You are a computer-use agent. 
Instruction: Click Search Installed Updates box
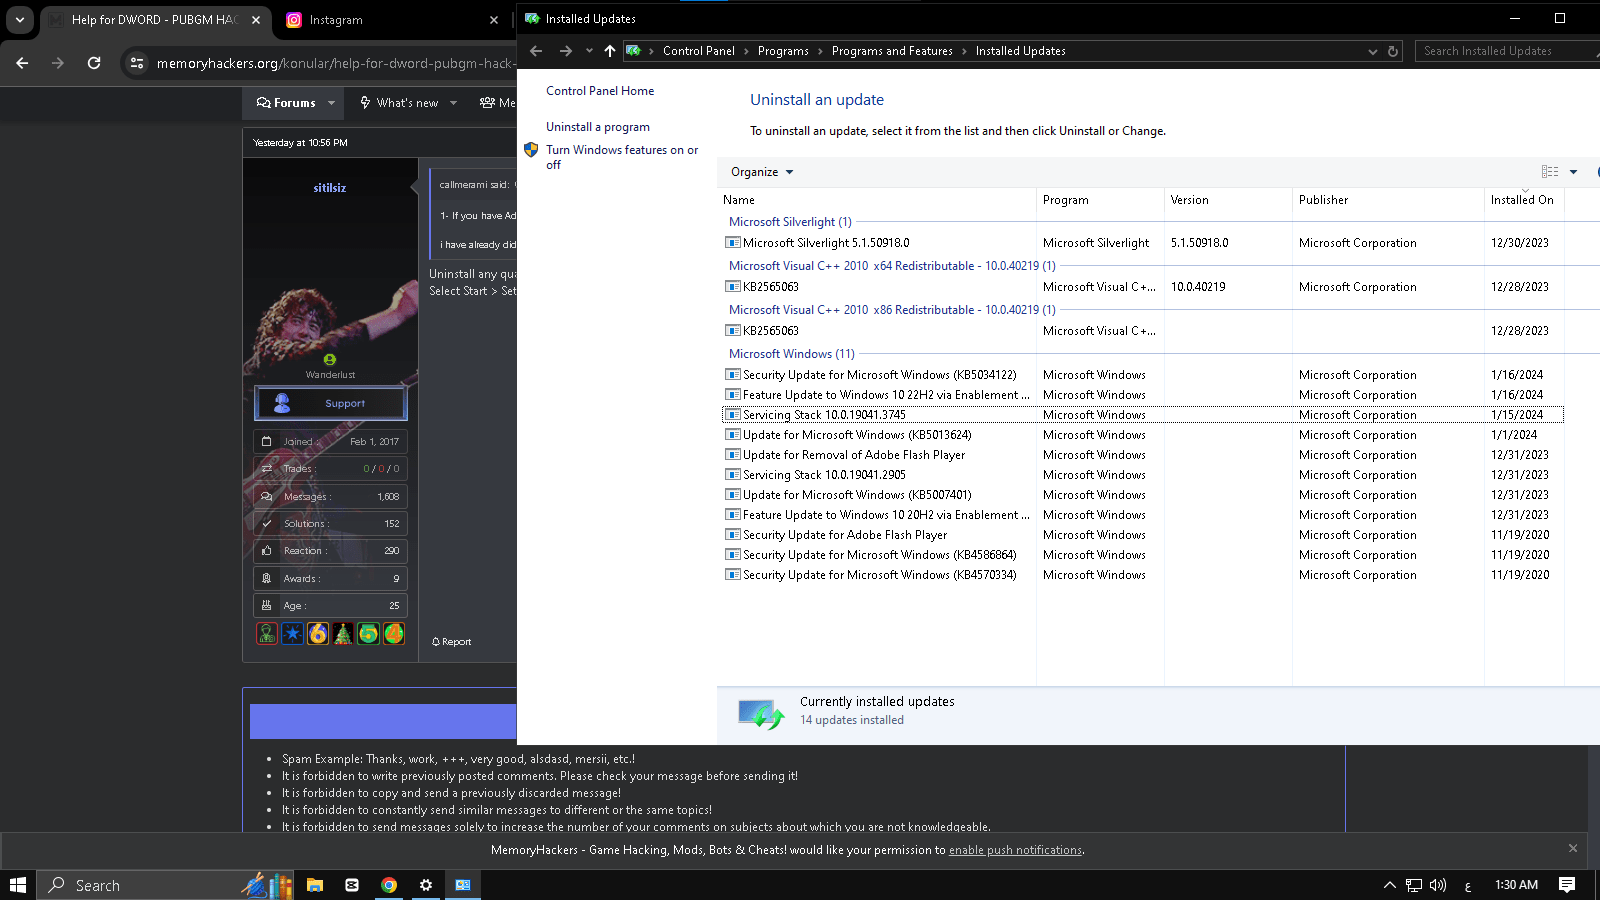click(1507, 51)
